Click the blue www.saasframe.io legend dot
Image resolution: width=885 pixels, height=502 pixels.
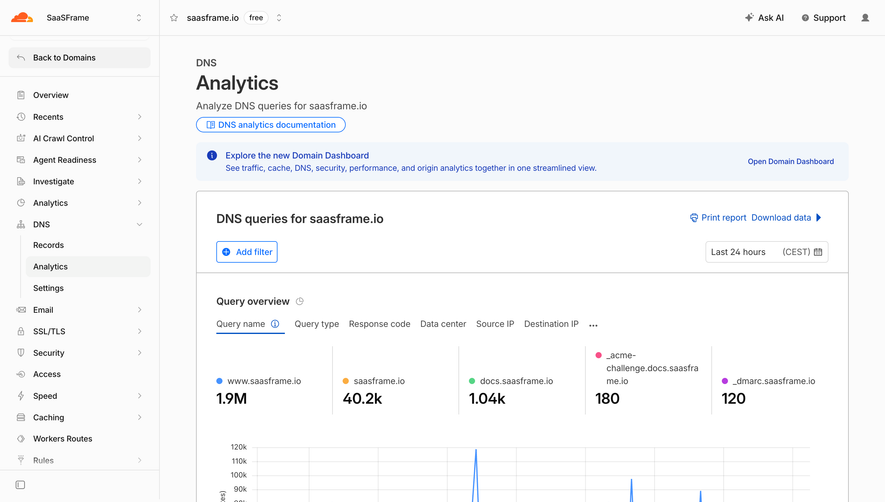[220, 381]
